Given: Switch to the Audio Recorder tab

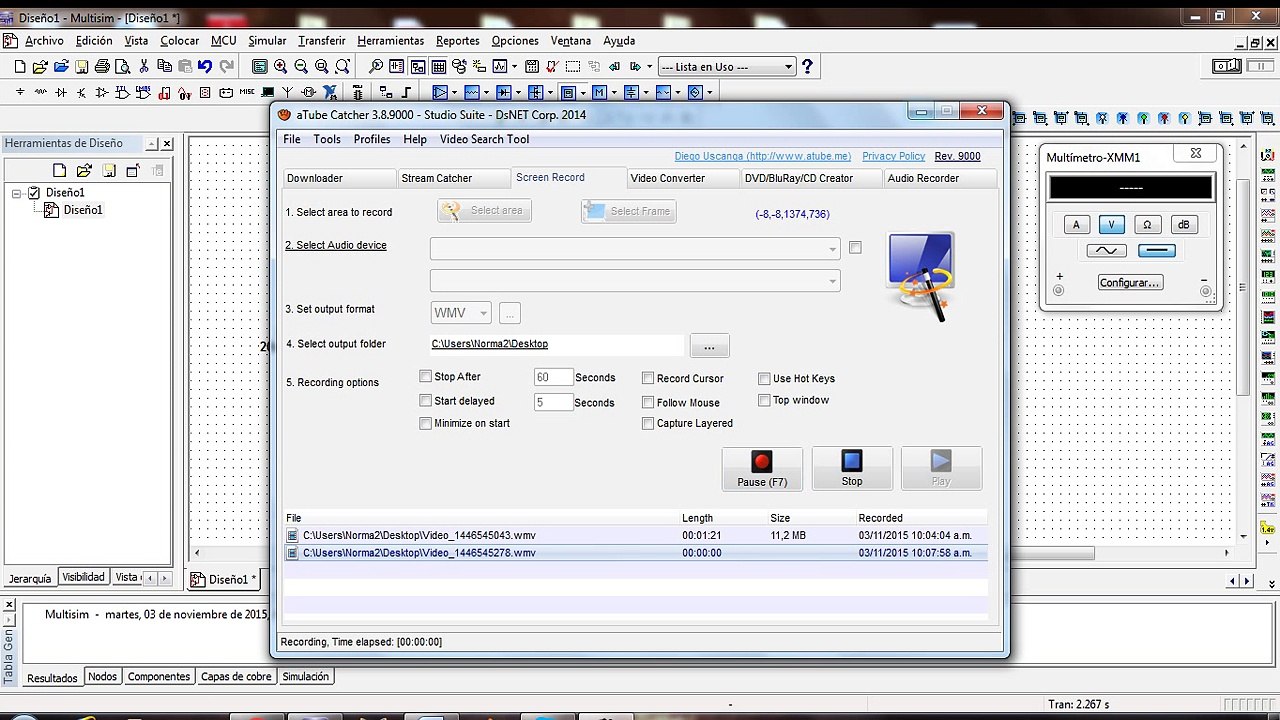Looking at the screenshot, I should (x=940, y=178).
